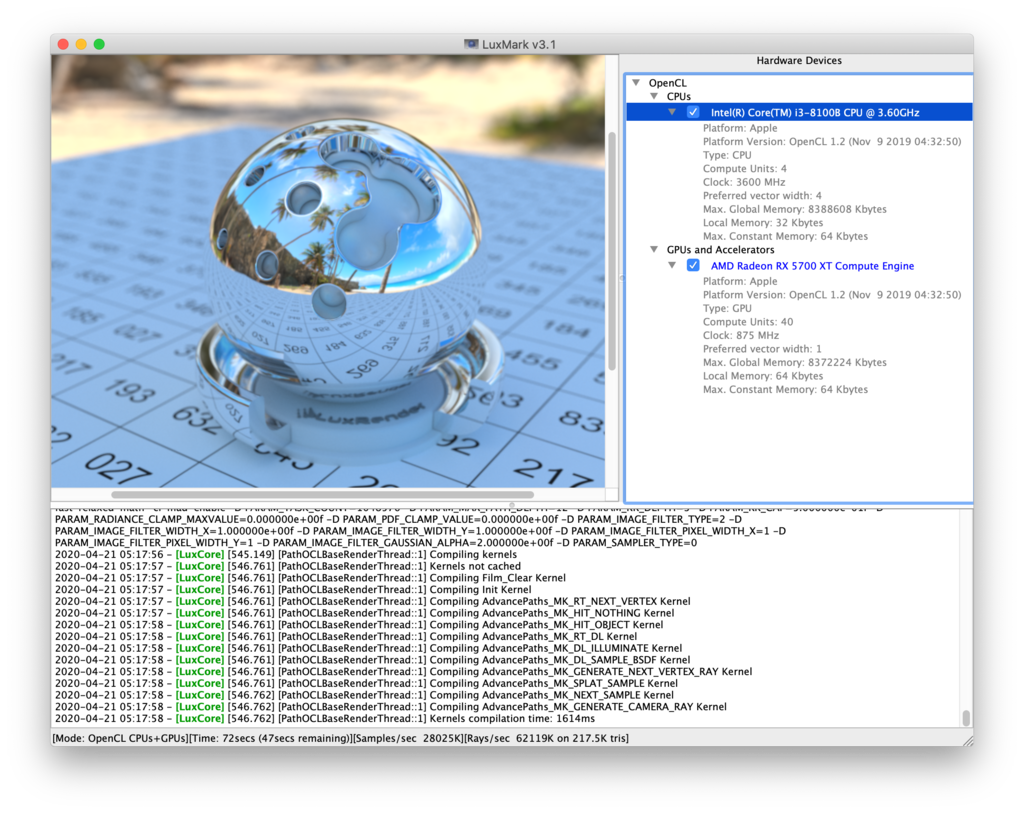Close the LuxMark window with the red button

[63, 44]
